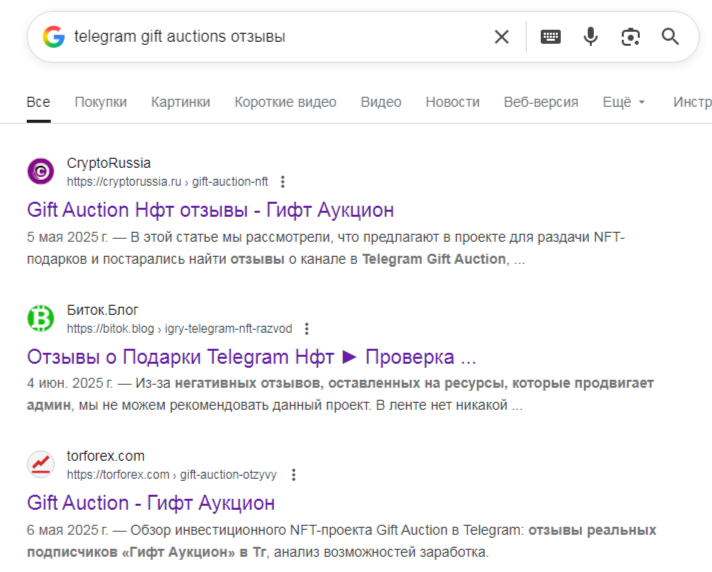
Task: Switch to the Картинки tab
Action: coord(181,102)
